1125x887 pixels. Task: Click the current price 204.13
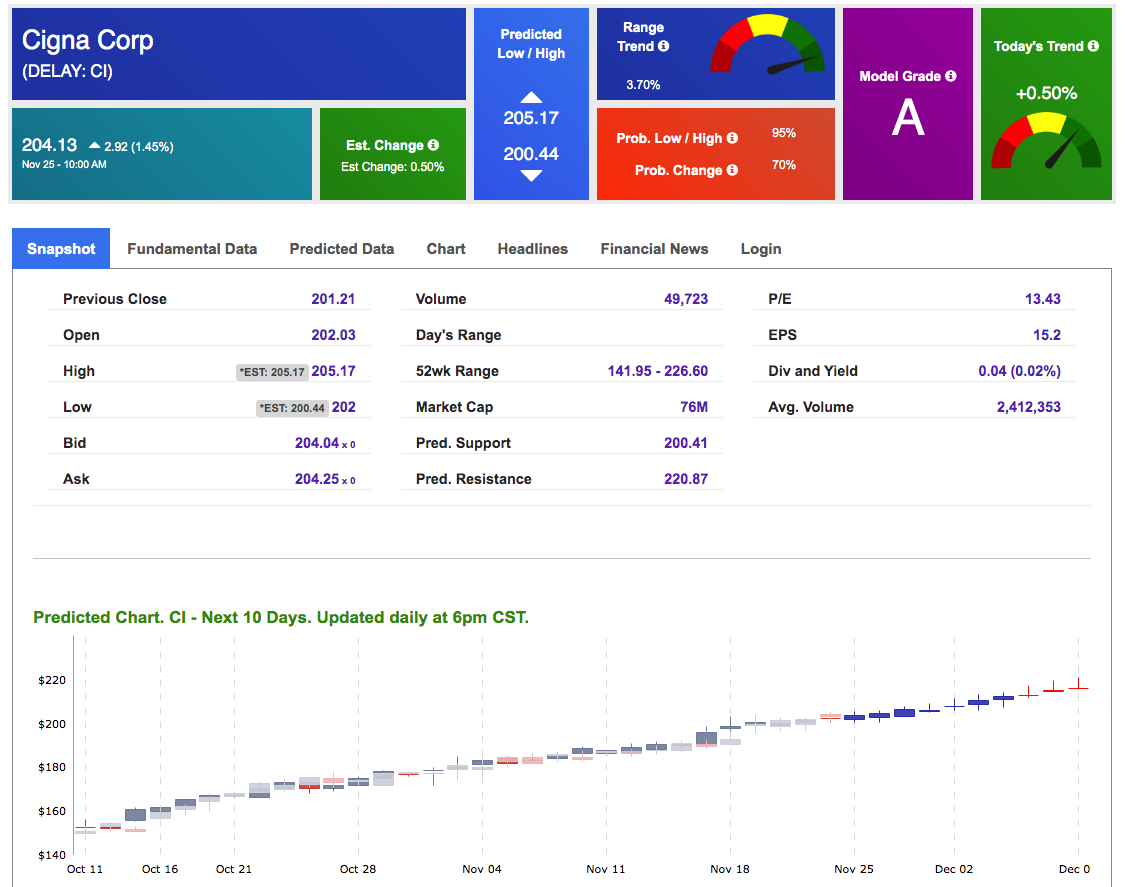pos(49,145)
